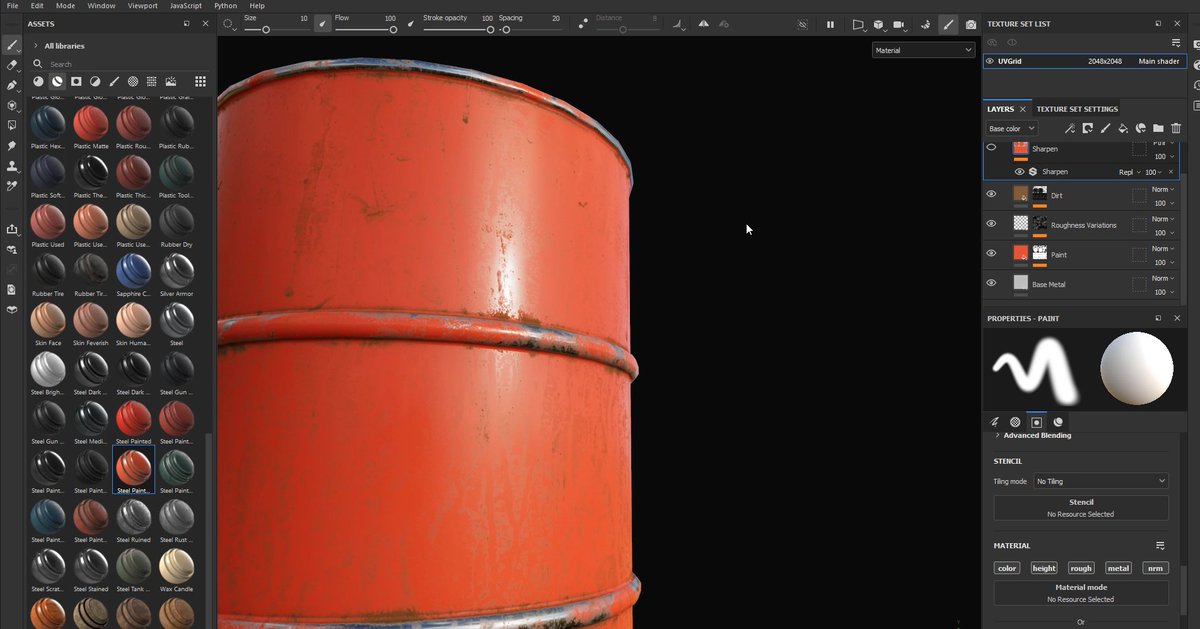
Task: Toggle the height material channel
Action: [x=1044, y=568]
